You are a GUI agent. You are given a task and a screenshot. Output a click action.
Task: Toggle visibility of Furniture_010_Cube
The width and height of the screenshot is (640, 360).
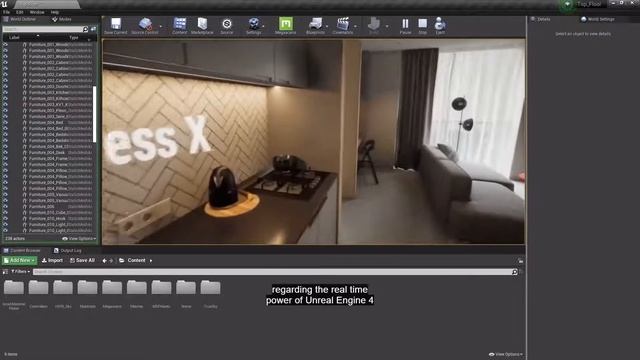5,213
